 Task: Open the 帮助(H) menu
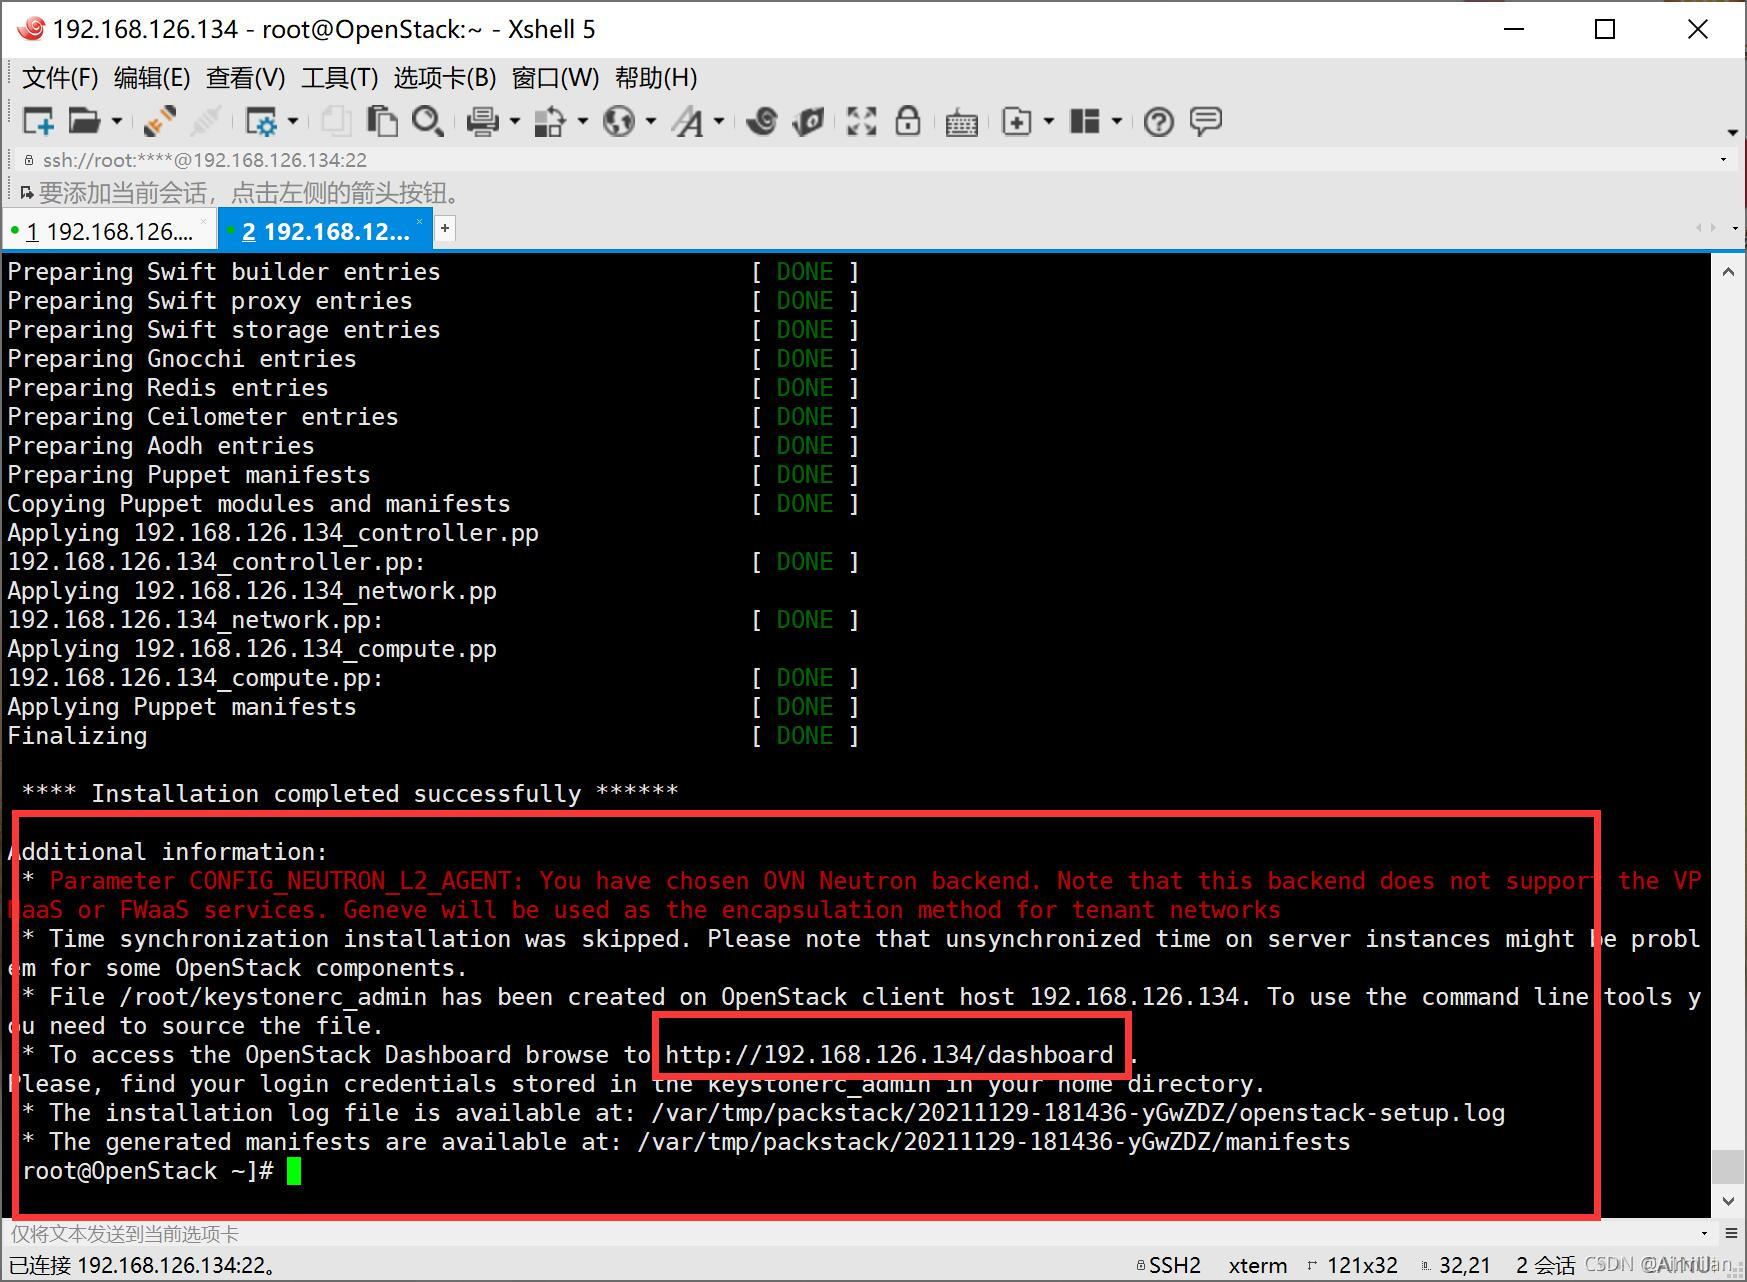click(656, 78)
